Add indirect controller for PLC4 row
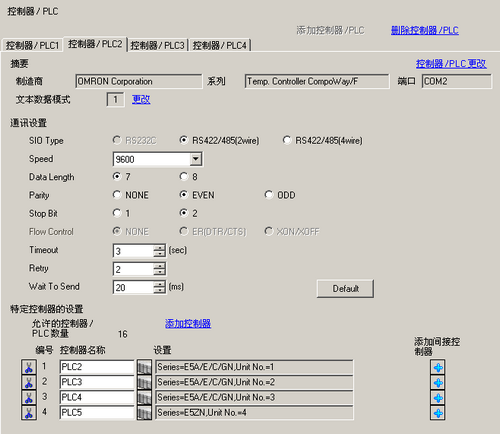This screenshot has height=434, width=500. (438, 398)
